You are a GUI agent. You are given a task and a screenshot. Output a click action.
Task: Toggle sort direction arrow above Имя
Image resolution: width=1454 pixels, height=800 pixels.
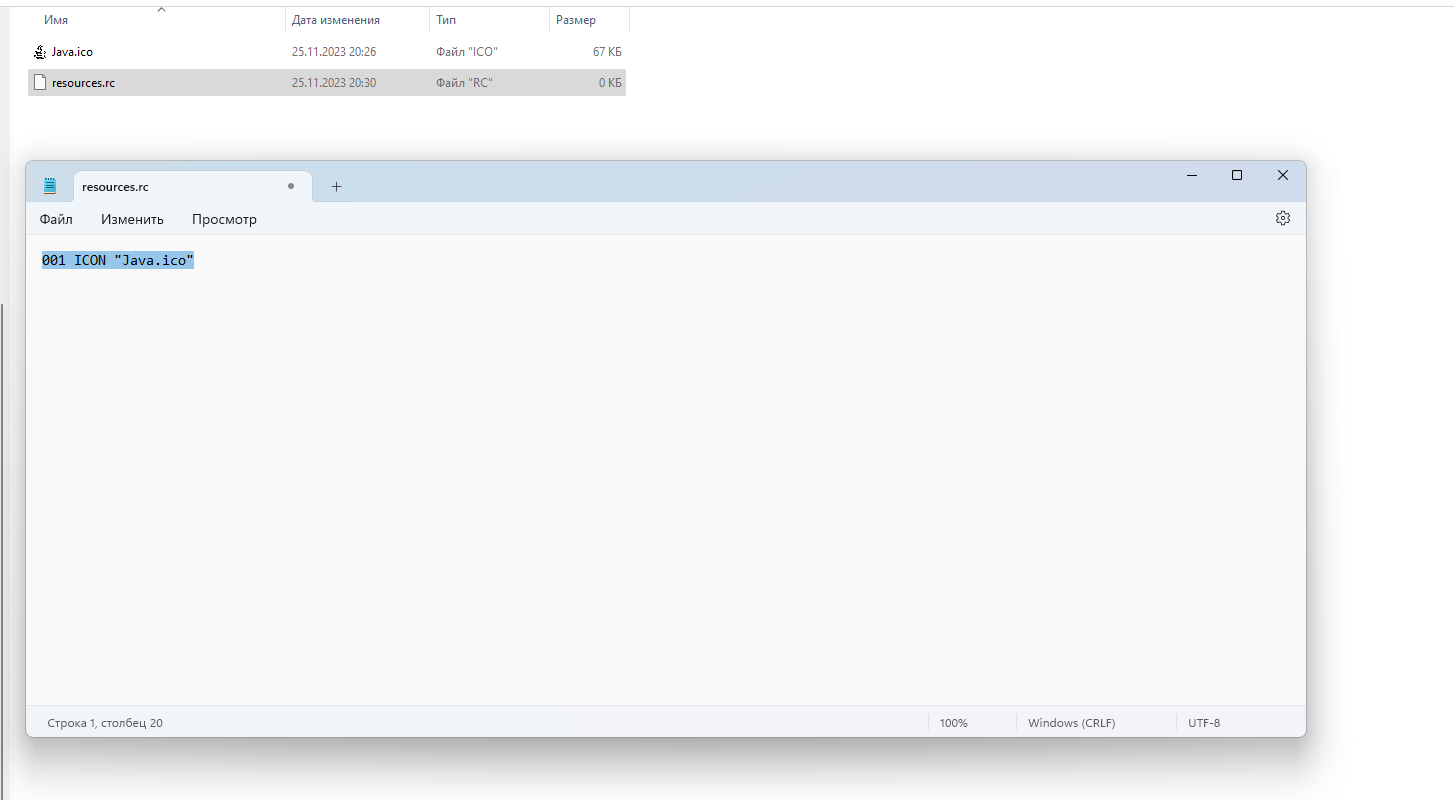[161, 9]
